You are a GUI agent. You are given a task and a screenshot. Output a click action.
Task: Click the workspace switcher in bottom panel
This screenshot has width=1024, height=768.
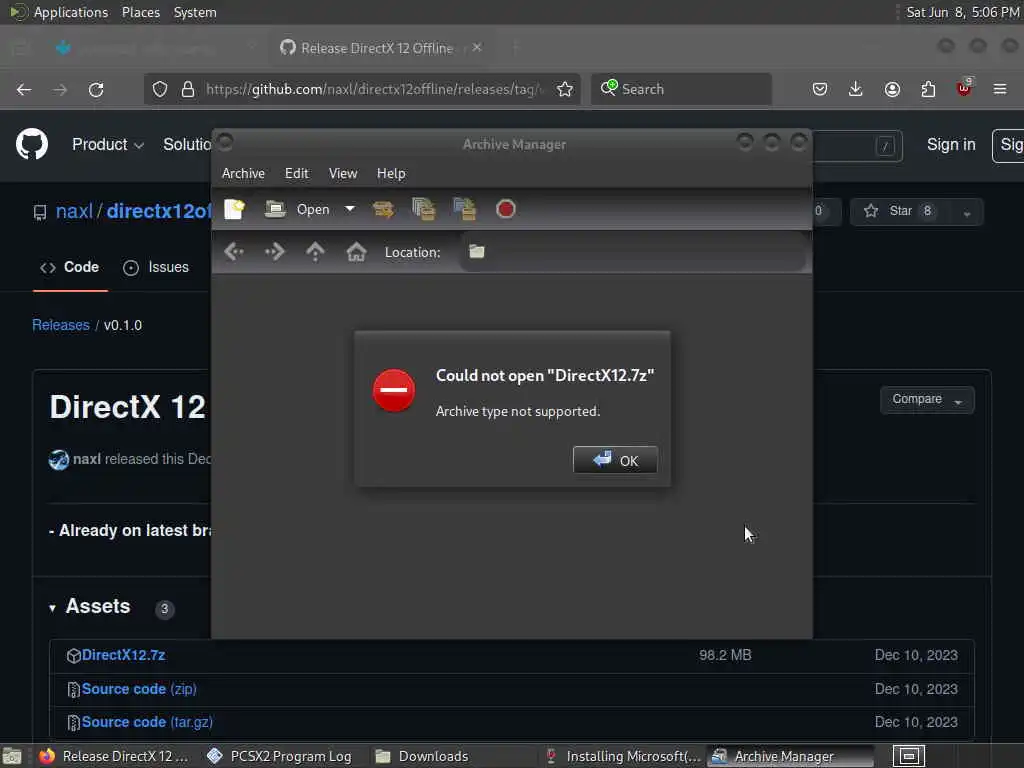908,756
